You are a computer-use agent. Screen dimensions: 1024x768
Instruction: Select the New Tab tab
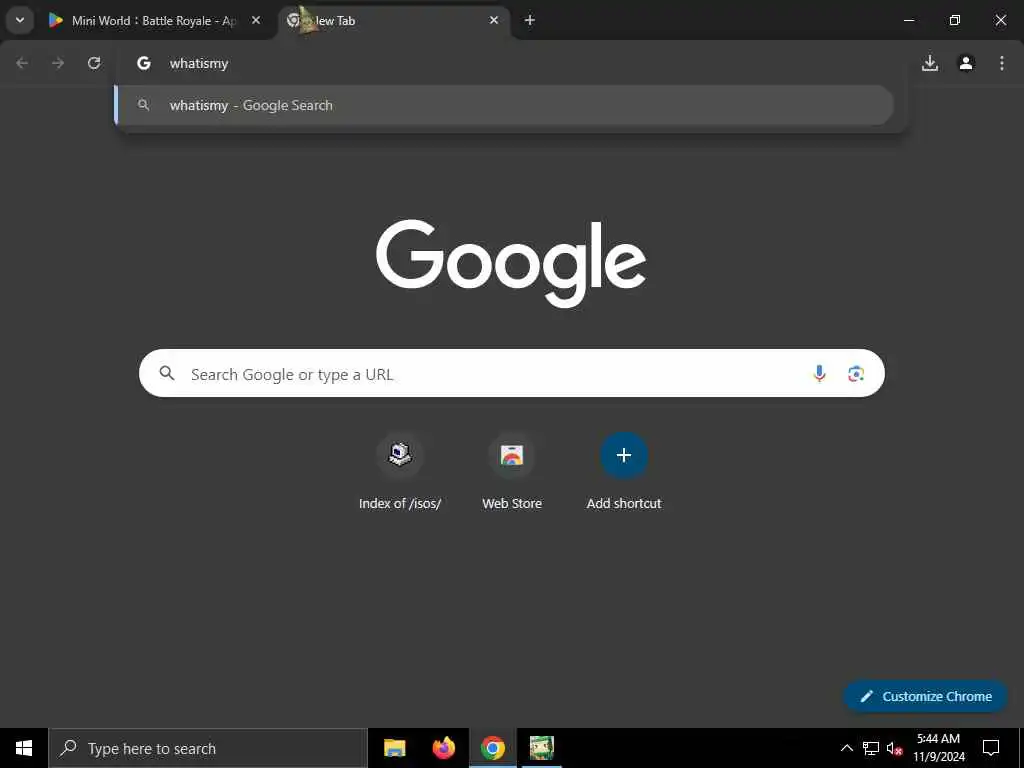pos(394,20)
